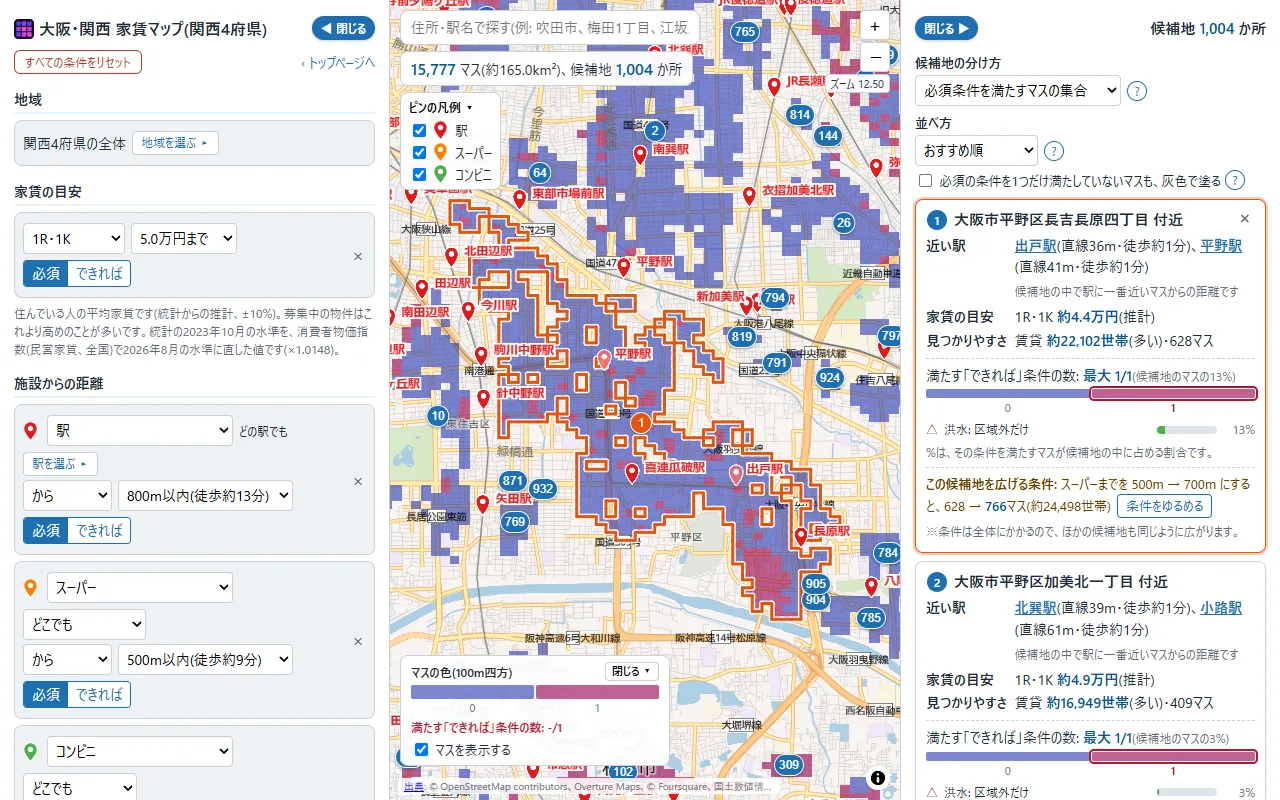Click cluster marker 905 on the map

pos(816,584)
